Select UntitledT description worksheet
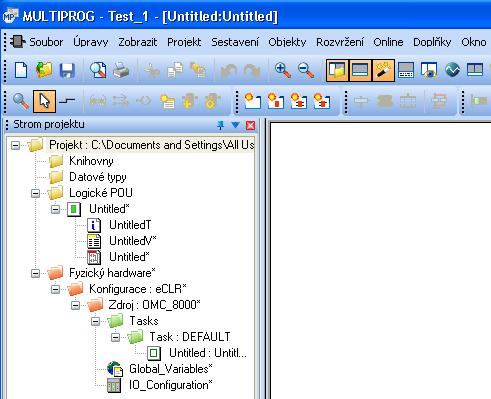Viewport: 491px width, 399px height. (x=130, y=225)
